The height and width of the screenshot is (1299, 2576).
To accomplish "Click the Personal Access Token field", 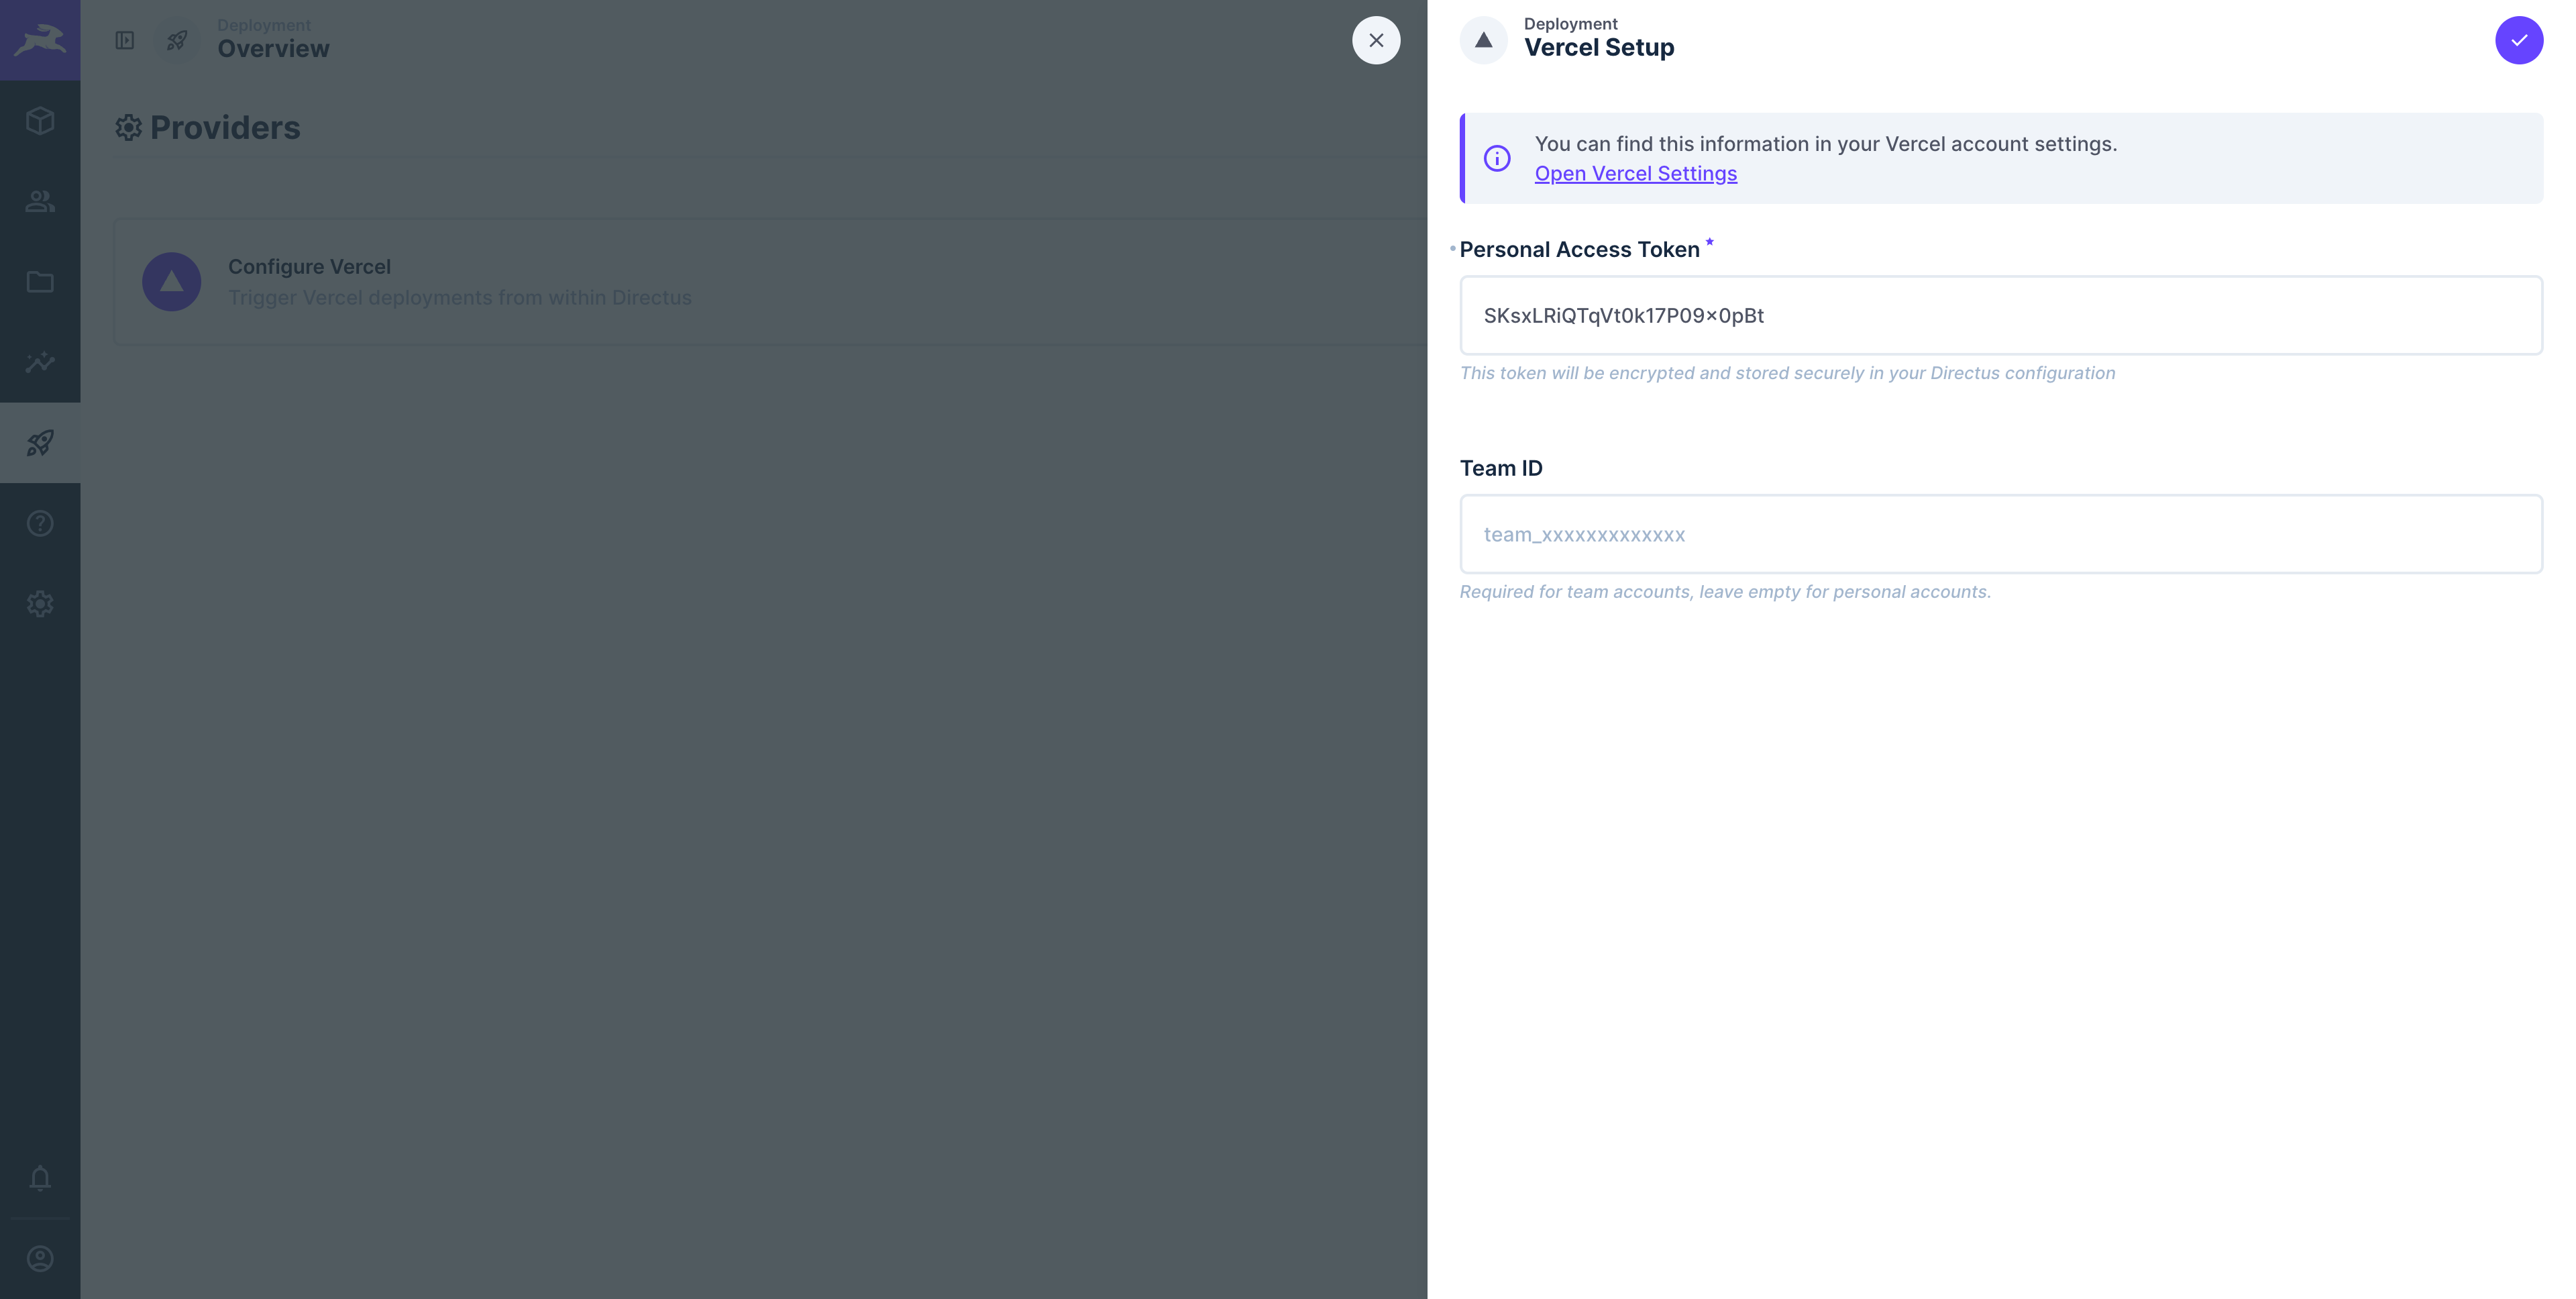I will point(2000,316).
